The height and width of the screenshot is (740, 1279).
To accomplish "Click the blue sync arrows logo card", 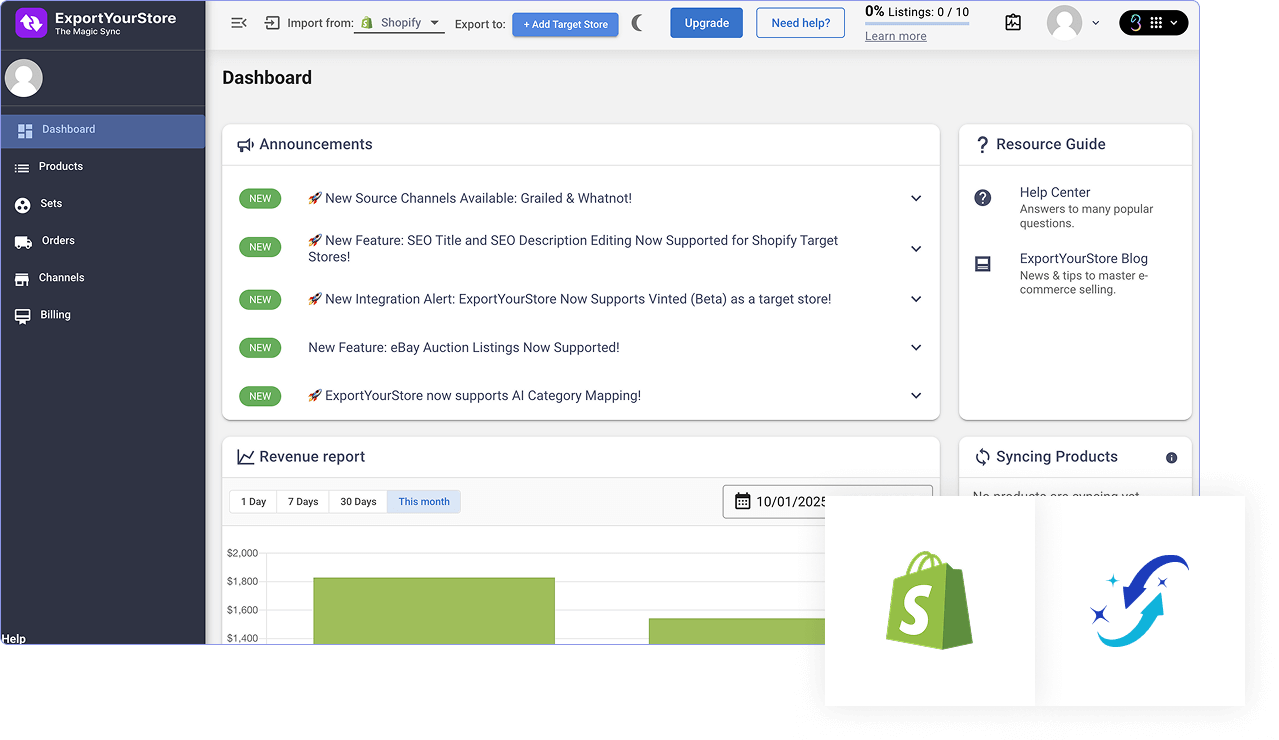I will 1141,600.
